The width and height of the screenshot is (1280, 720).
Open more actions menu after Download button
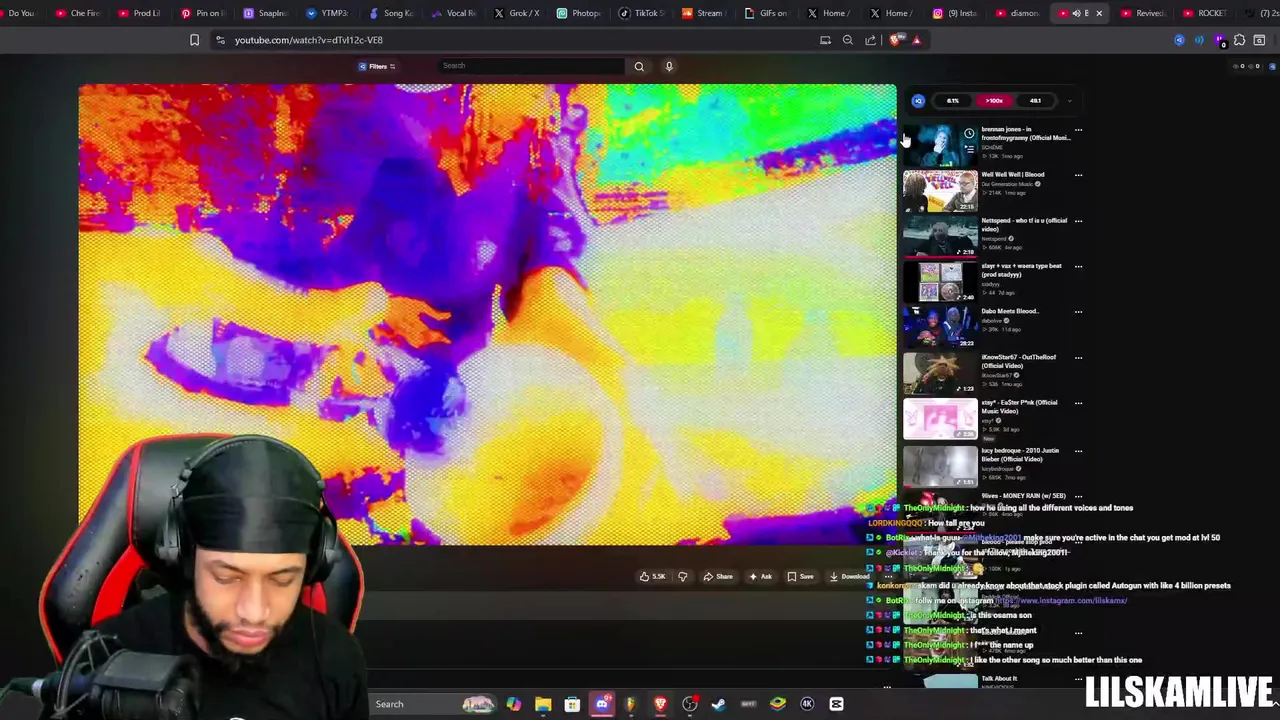[x=888, y=576]
